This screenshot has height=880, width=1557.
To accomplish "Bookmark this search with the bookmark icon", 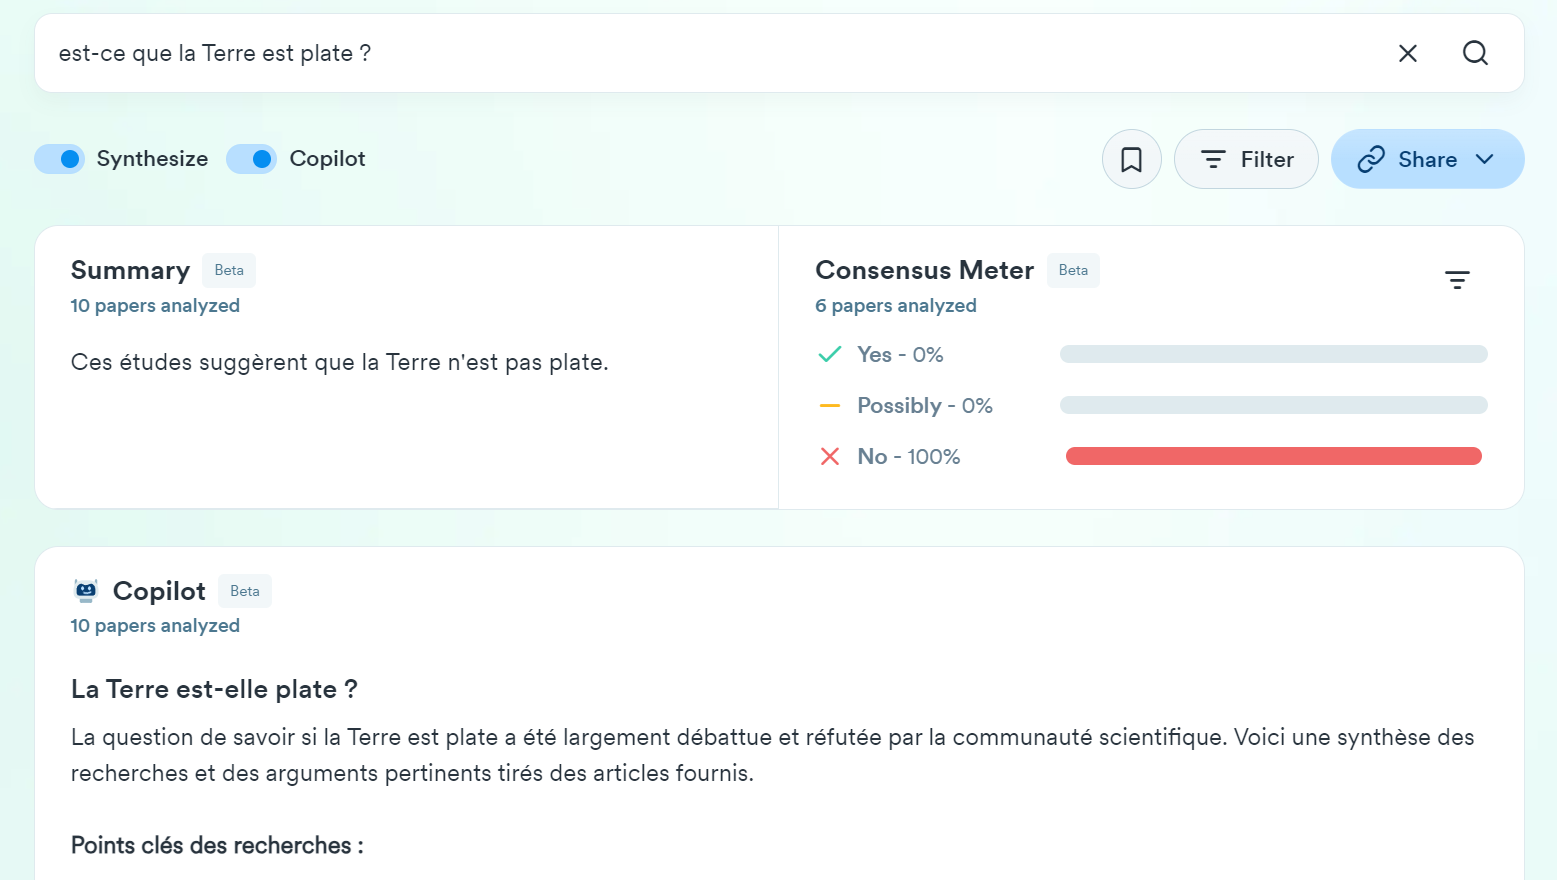I will tap(1131, 159).
